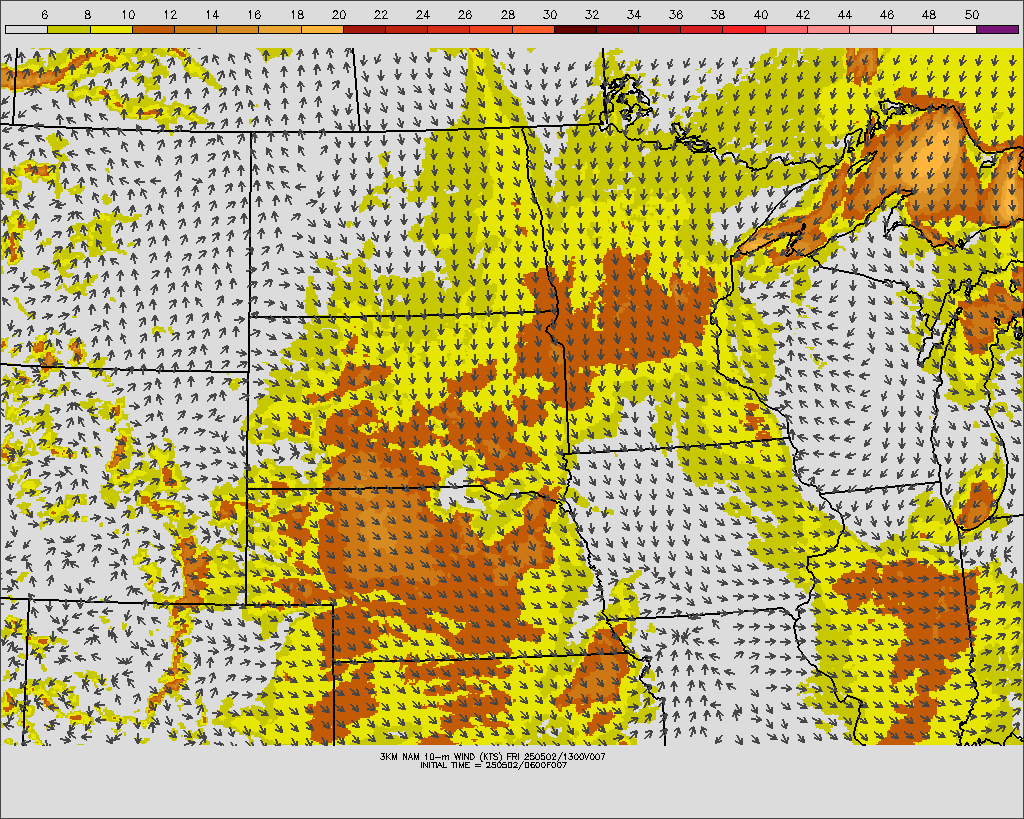Pick the legend swatch between 24 and 26

pos(449,29)
